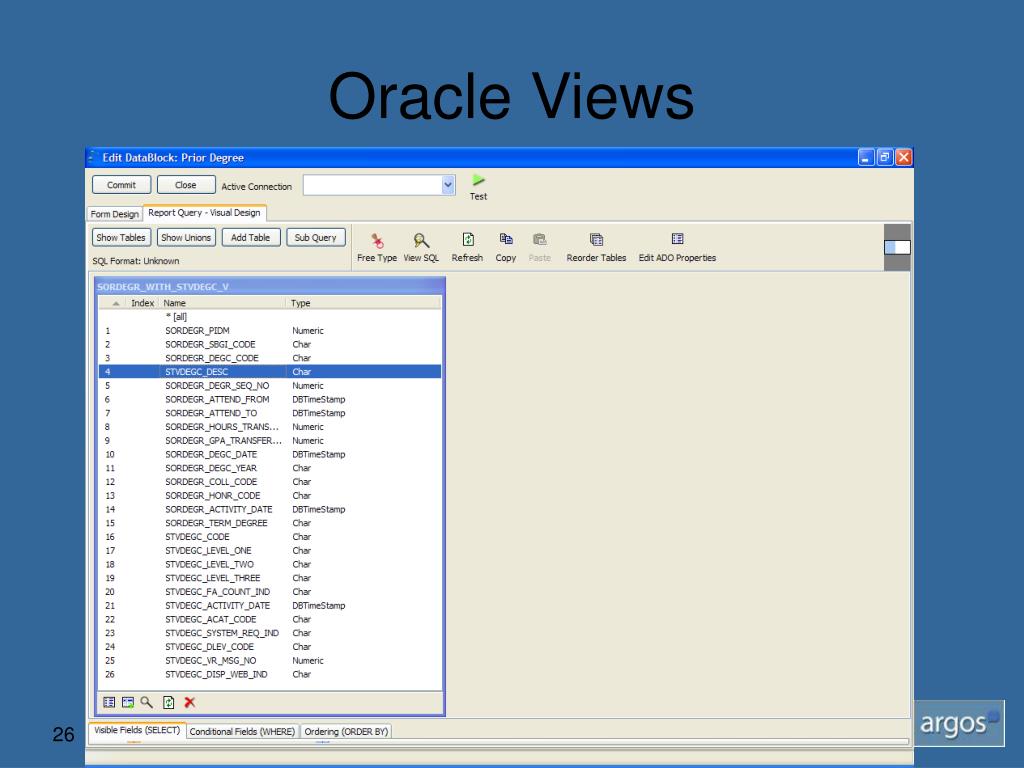The image size is (1024, 768).
Task: Select field STVDEGC_LEVEL_THREE
Action: click(x=270, y=577)
